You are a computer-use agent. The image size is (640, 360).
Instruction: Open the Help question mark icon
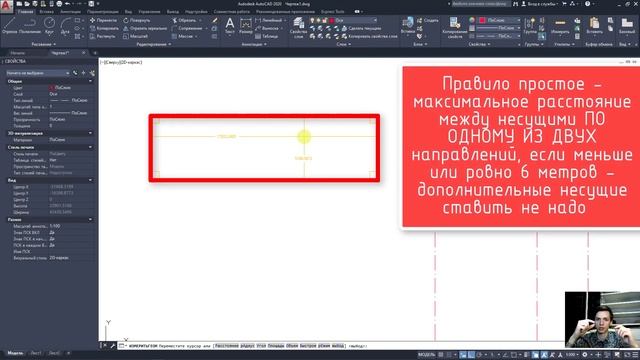(x=587, y=4)
